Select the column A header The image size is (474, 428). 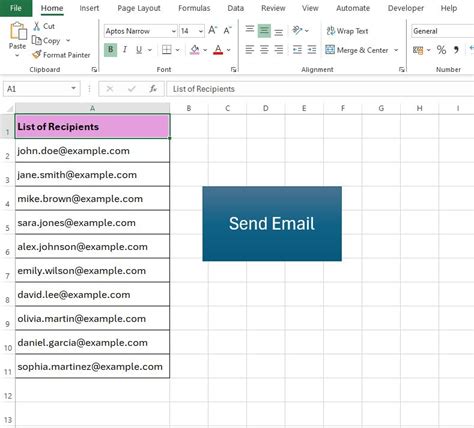coord(92,108)
